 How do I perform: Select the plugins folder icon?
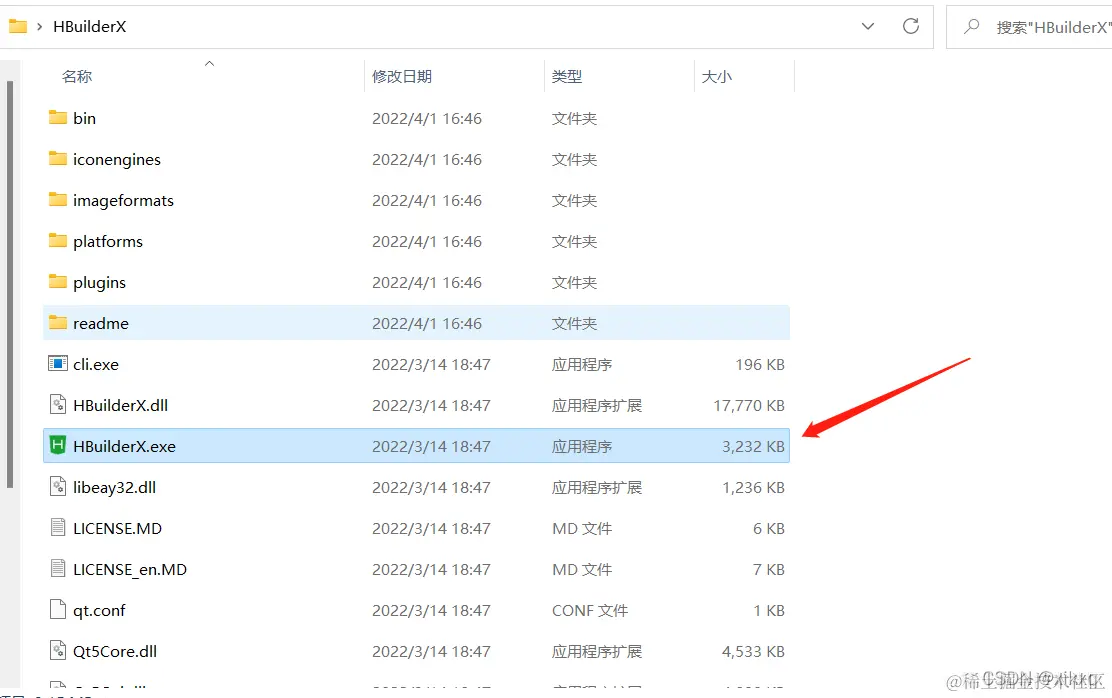click(57, 282)
